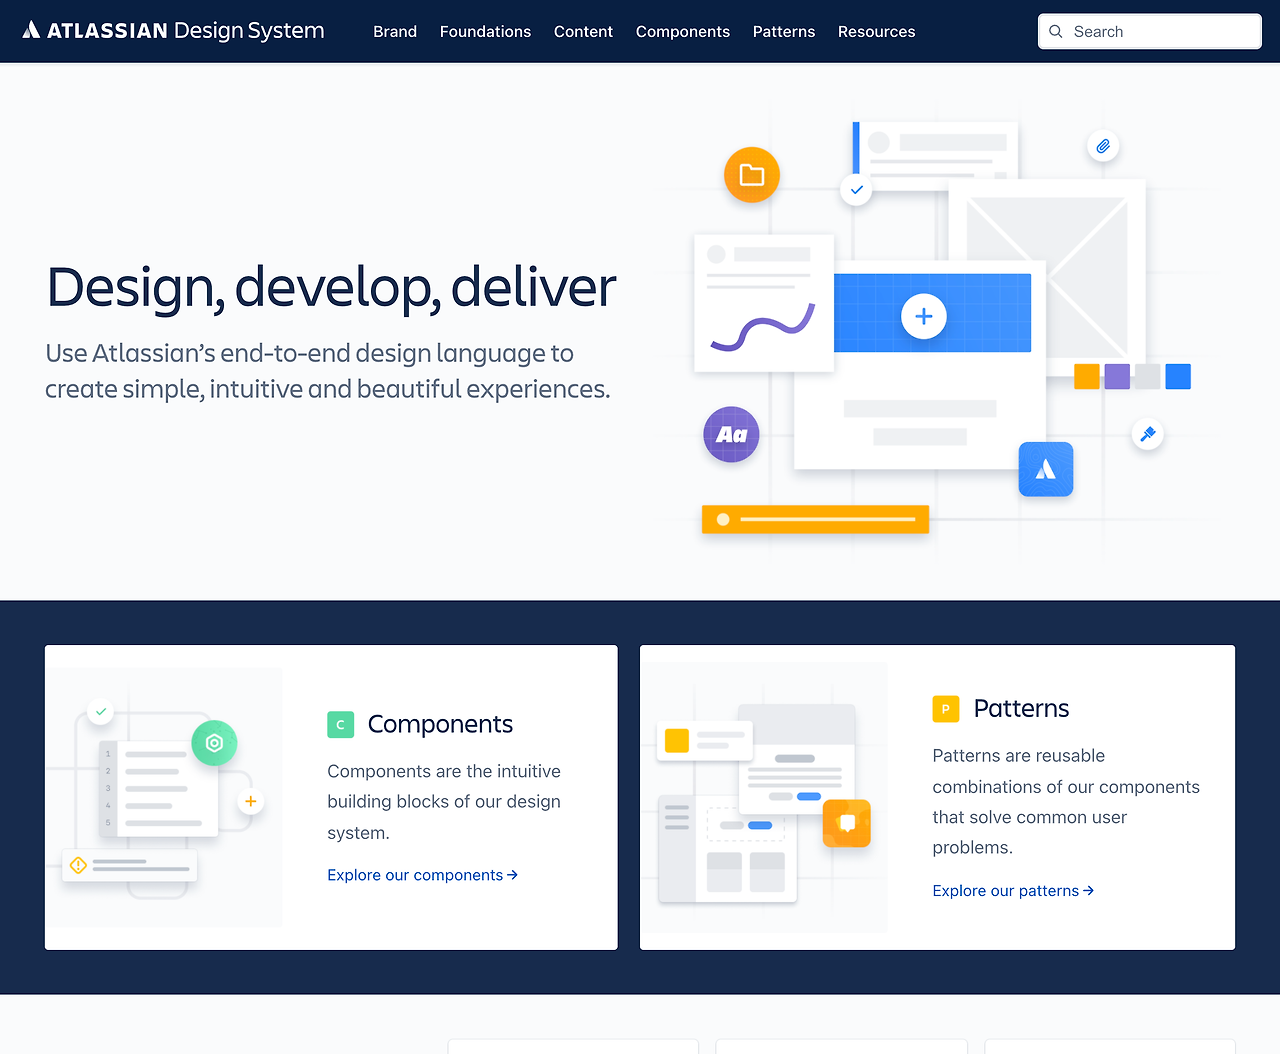Click the blue Atlassian app tile in the illustration
Screen dimensions: 1280x1054
tap(1045, 469)
